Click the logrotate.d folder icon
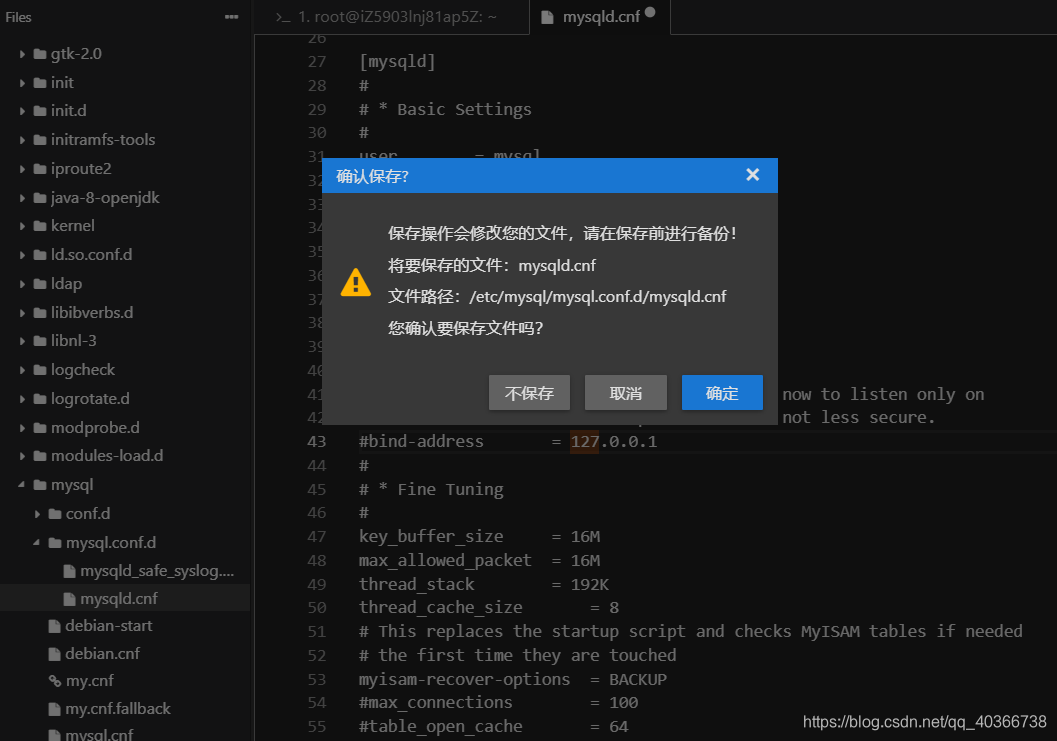This screenshot has width=1057, height=741. pos(40,398)
